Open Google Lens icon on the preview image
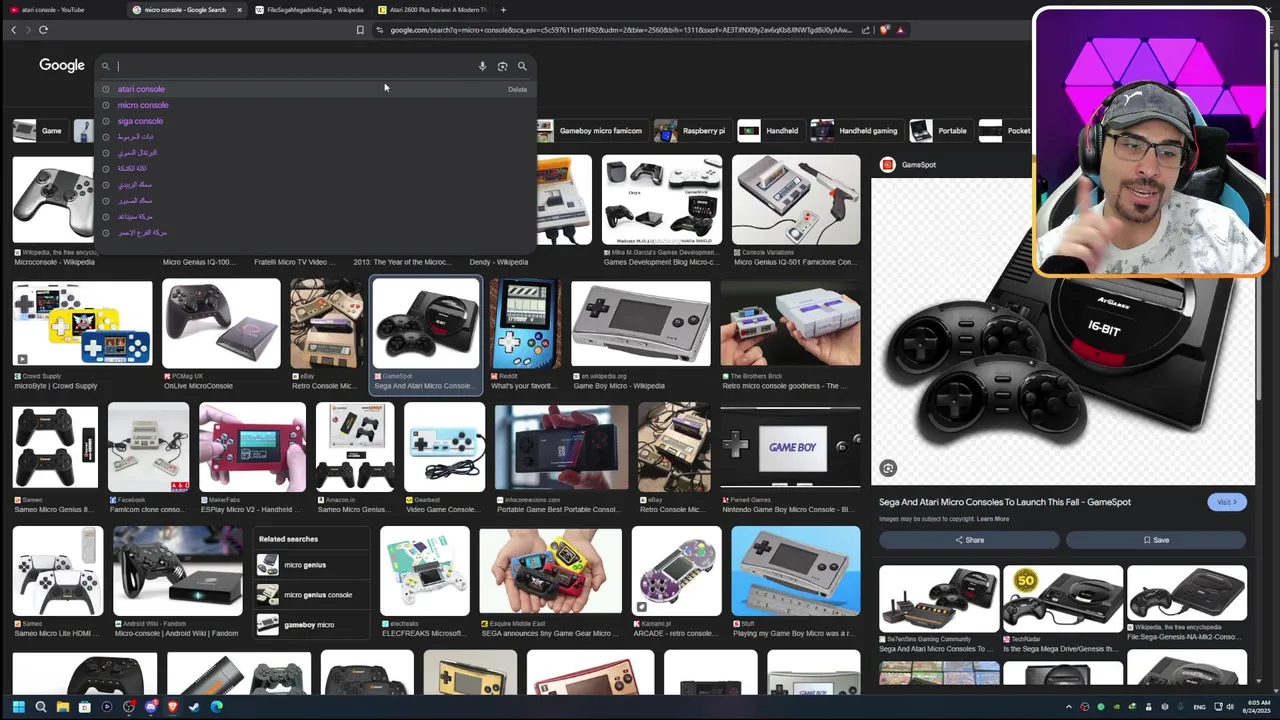1280x720 pixels. (888, 468)
